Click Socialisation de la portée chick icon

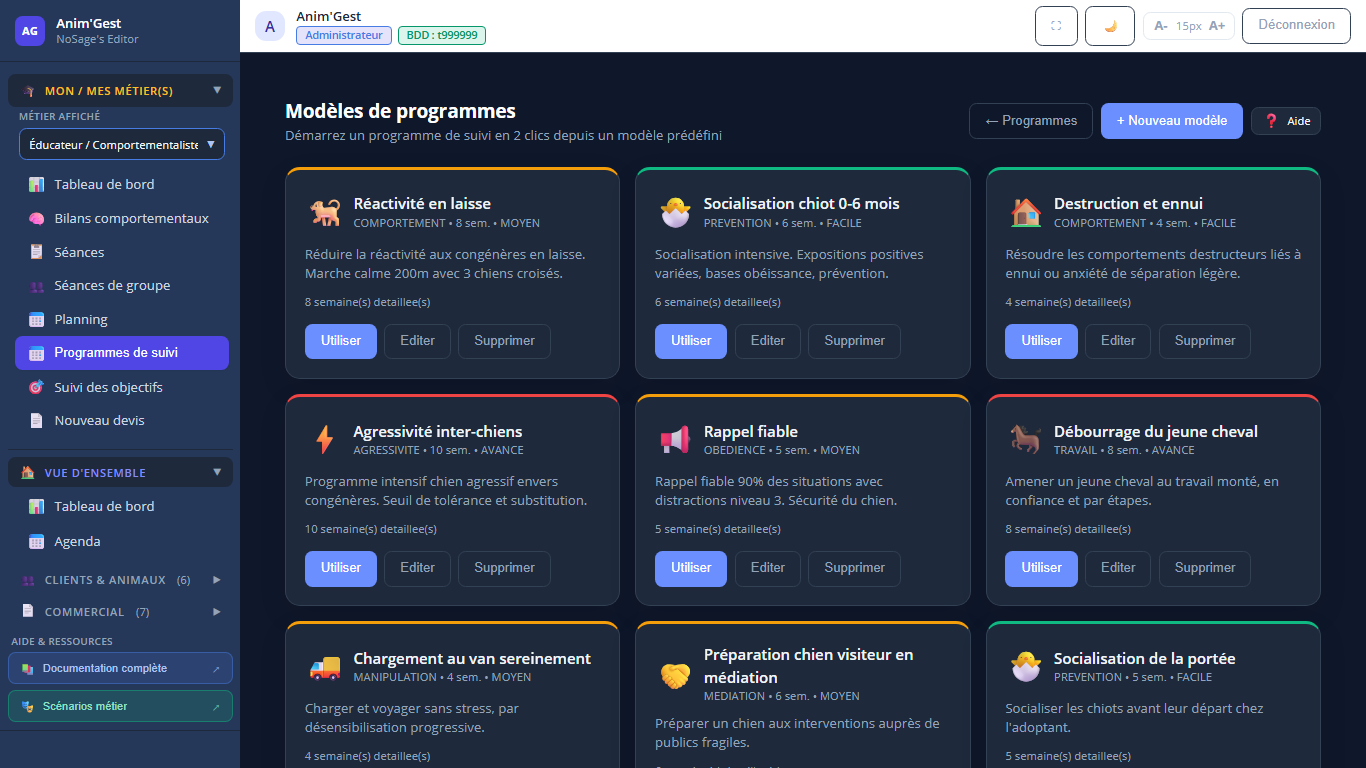[1025, 667]
